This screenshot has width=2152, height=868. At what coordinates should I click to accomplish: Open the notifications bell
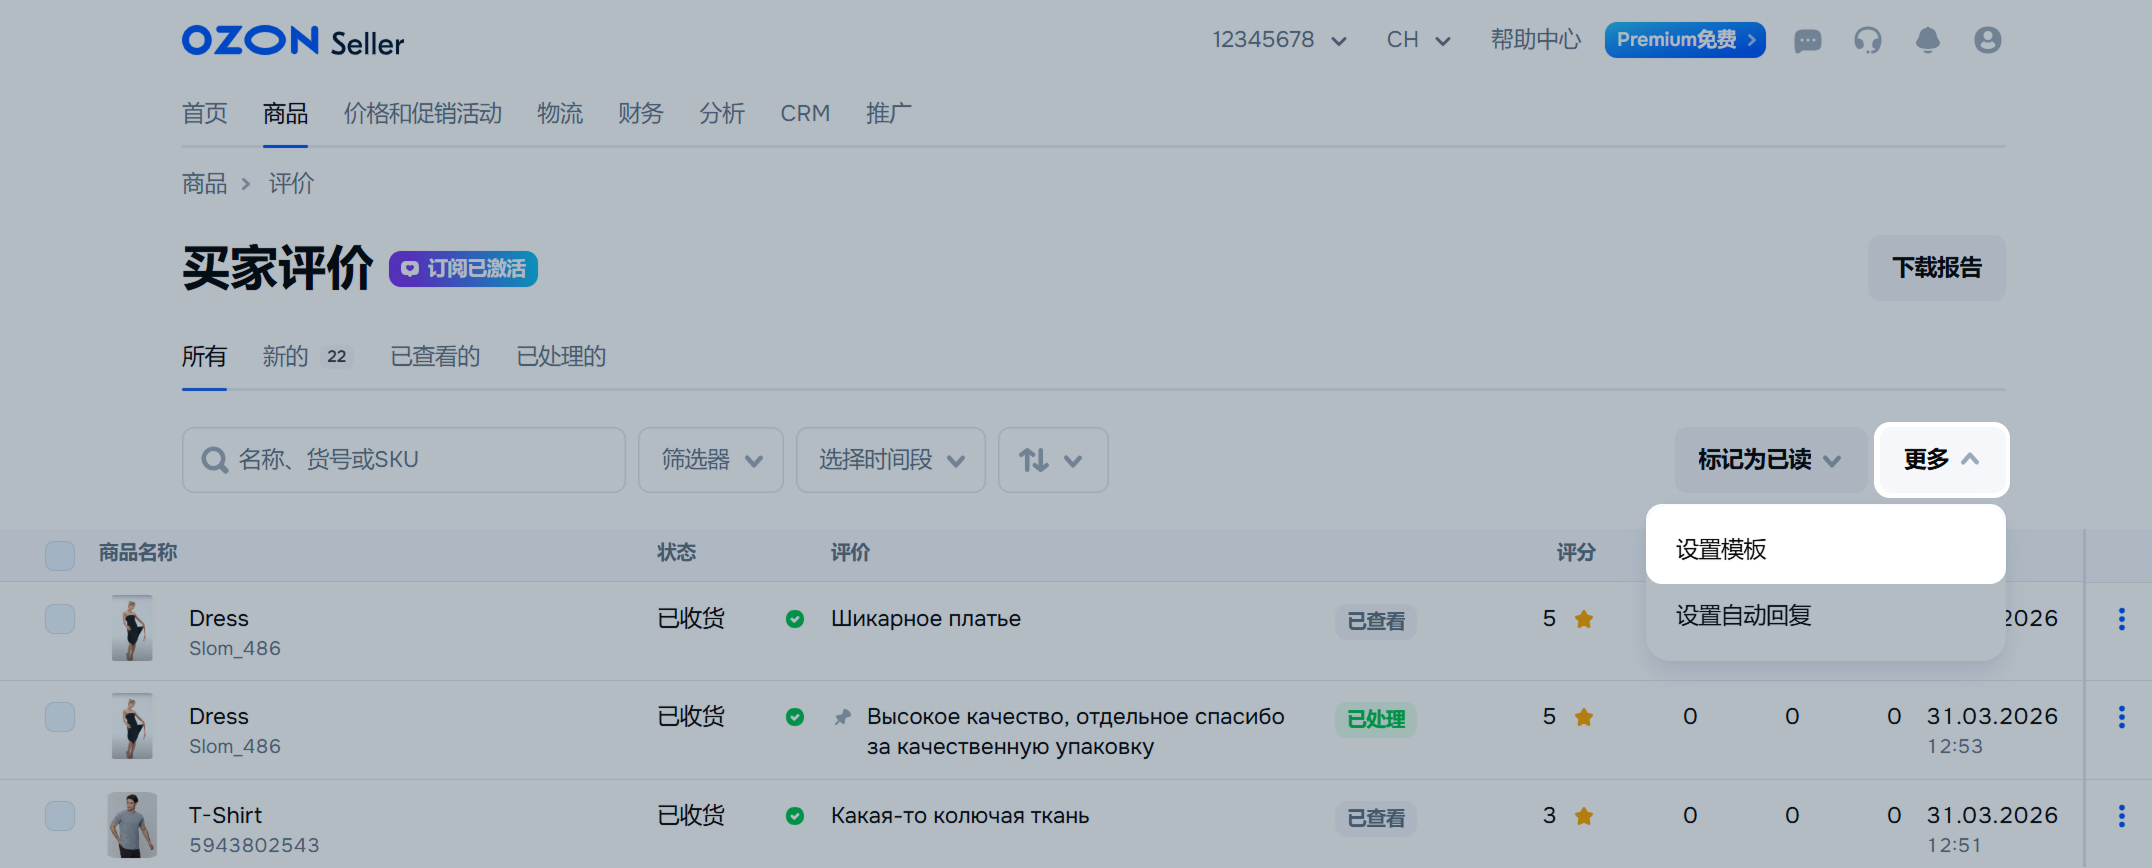click(1927, 41)
